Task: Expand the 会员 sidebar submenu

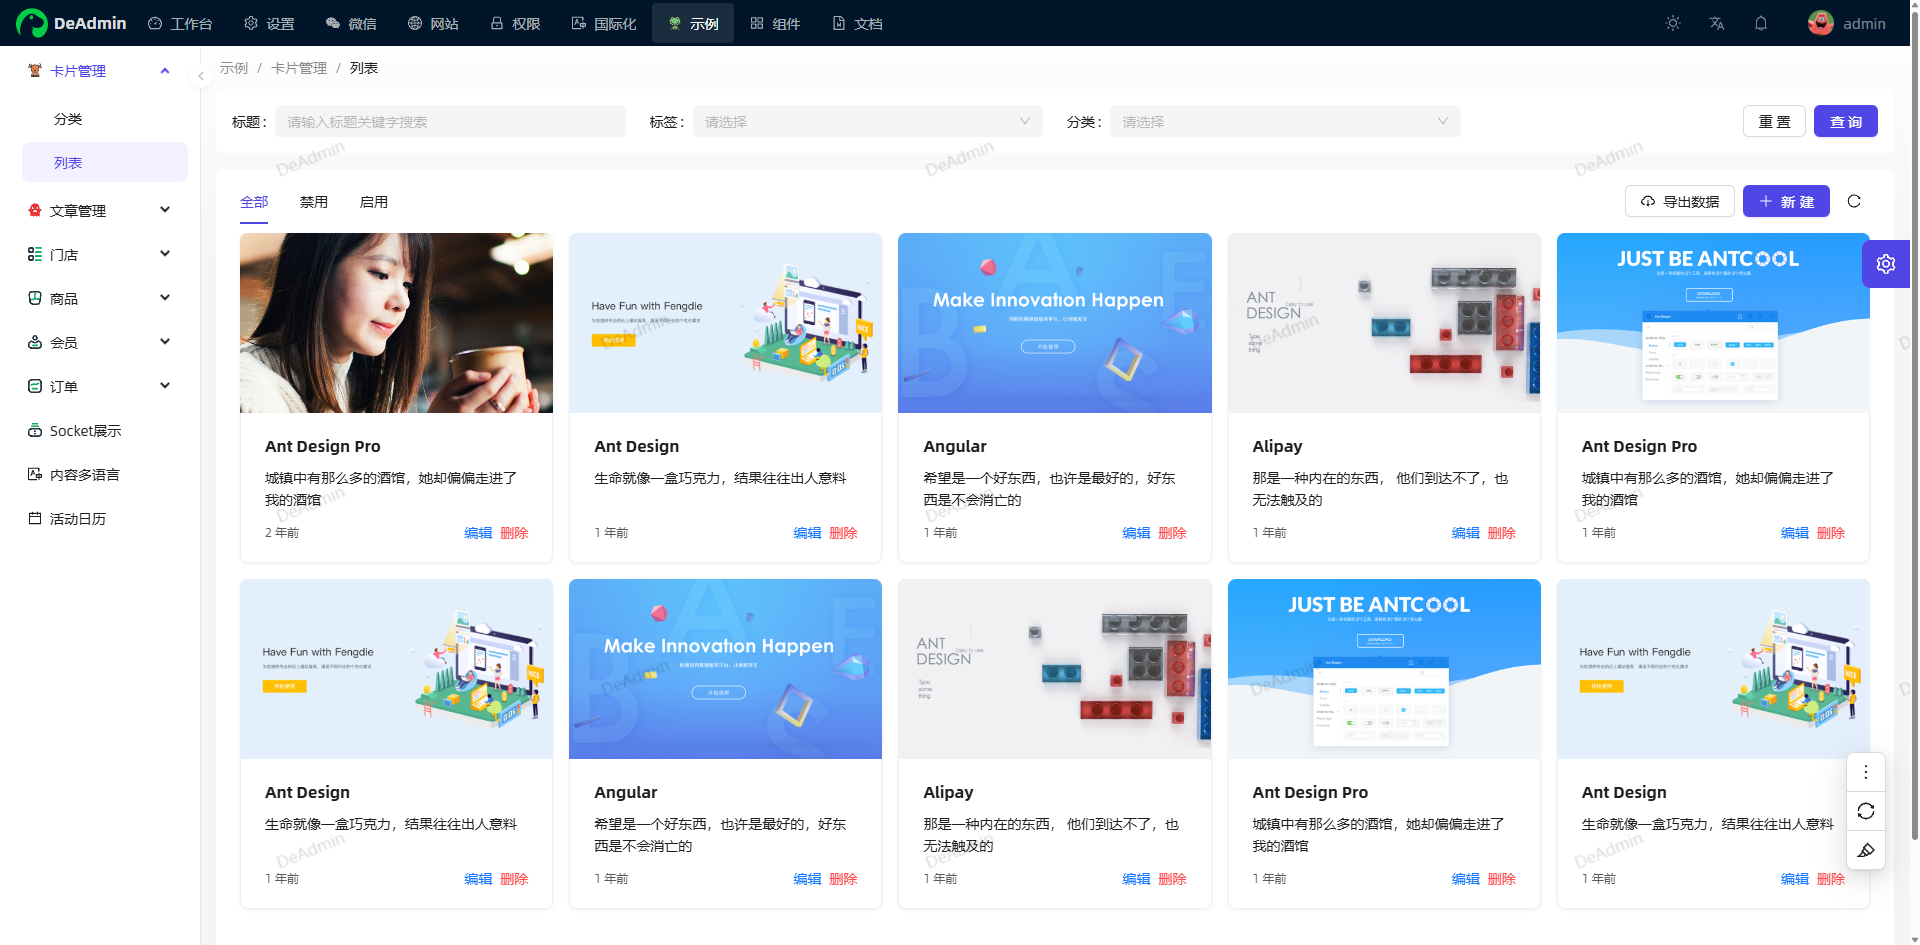Action: pos(100,343)
